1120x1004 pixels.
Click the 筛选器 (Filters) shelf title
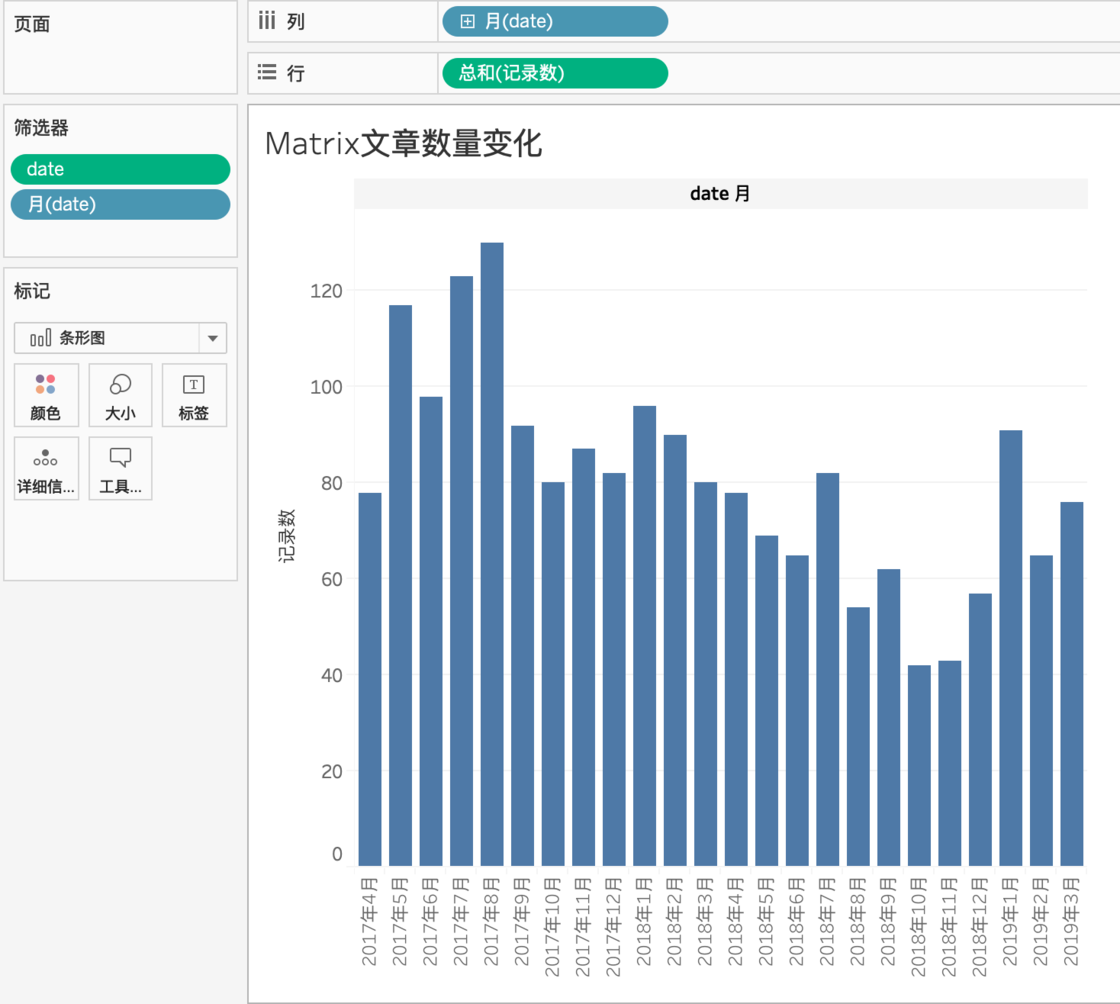pos(41,128)
